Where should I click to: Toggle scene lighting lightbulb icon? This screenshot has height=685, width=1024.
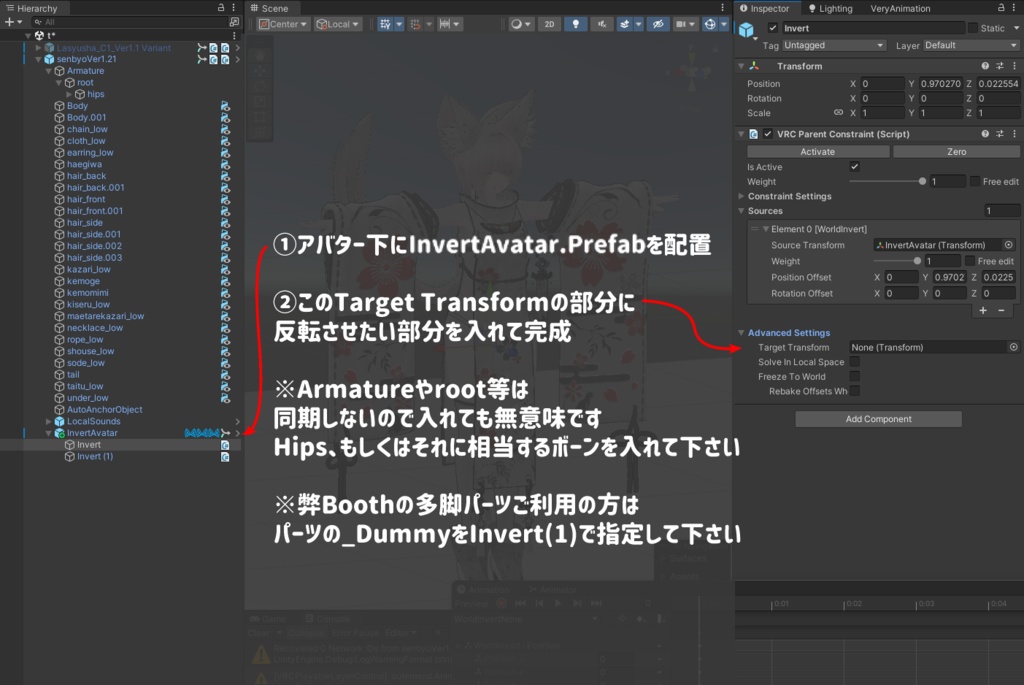pyautogui.click(x=575, y=25)
